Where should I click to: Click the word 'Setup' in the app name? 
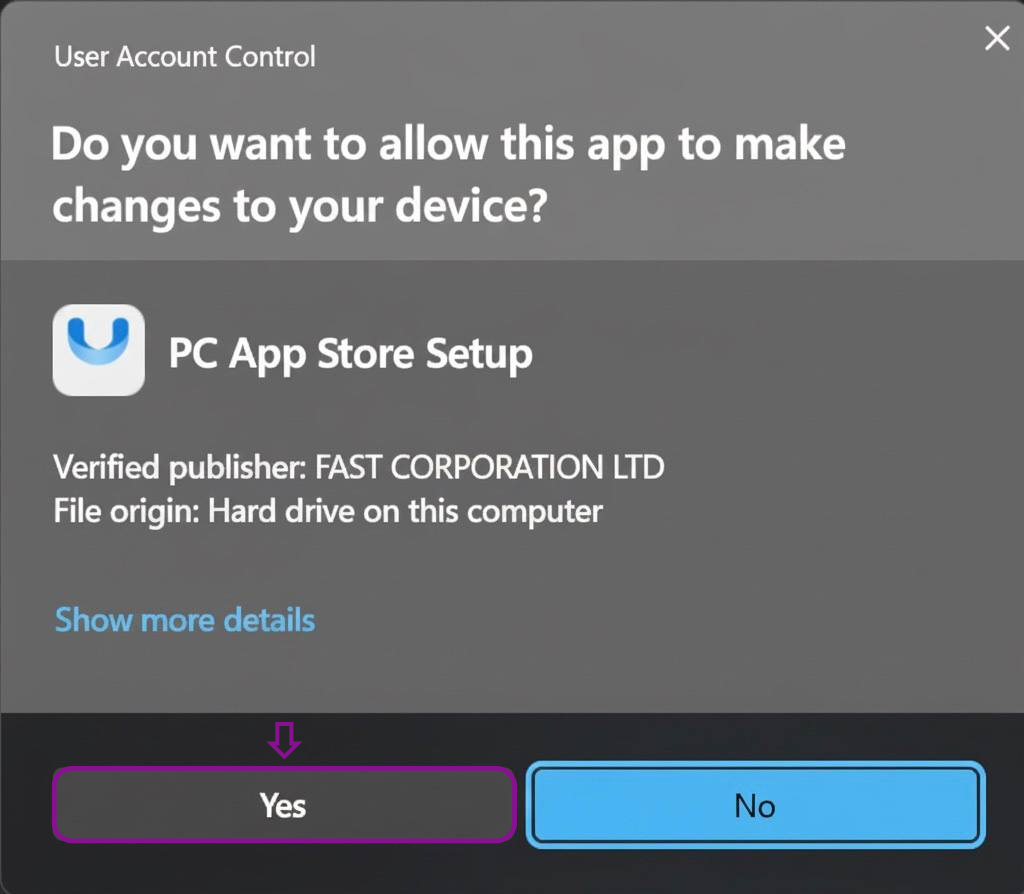tap(479, 355)
